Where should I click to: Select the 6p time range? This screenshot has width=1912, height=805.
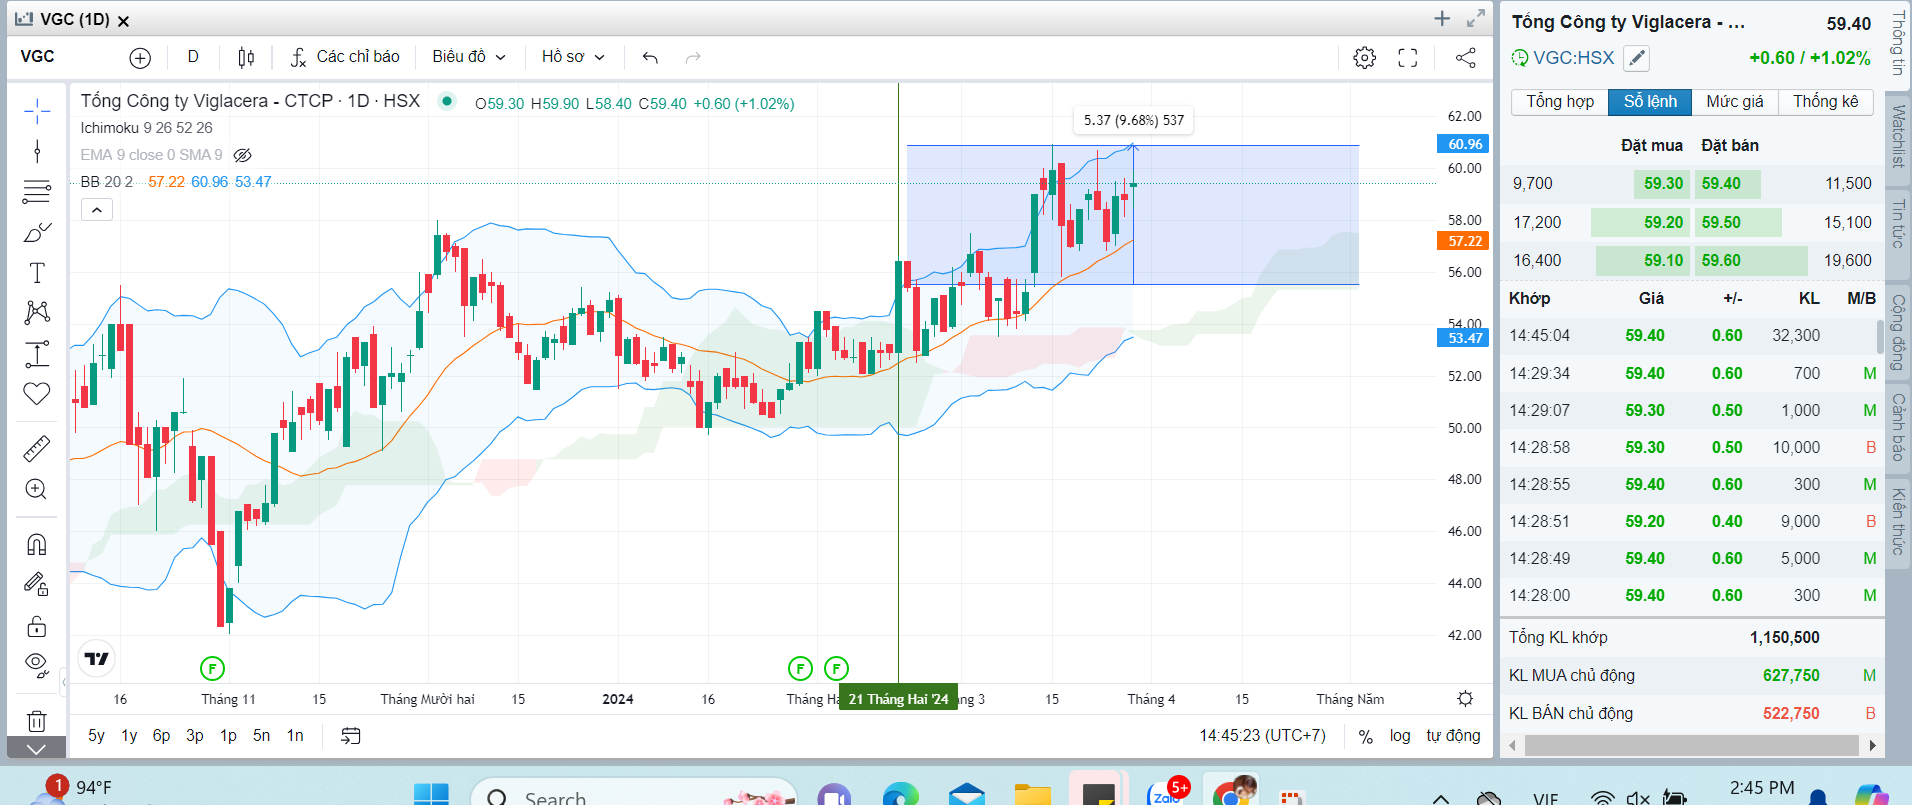coord(162,736)
